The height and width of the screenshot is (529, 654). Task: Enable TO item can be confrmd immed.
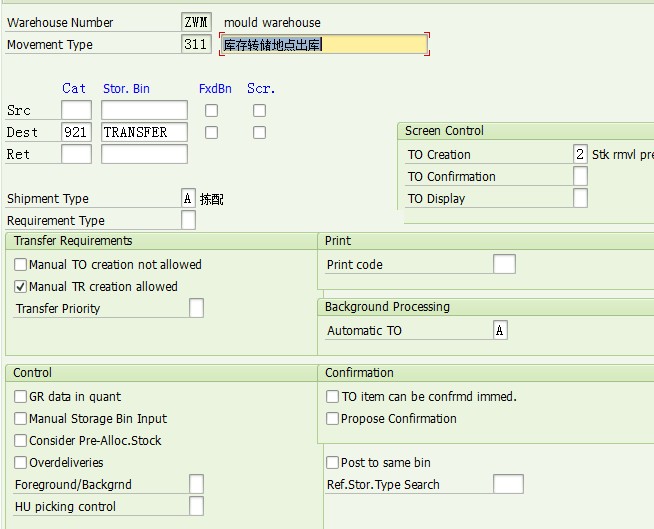click(333, 397)
